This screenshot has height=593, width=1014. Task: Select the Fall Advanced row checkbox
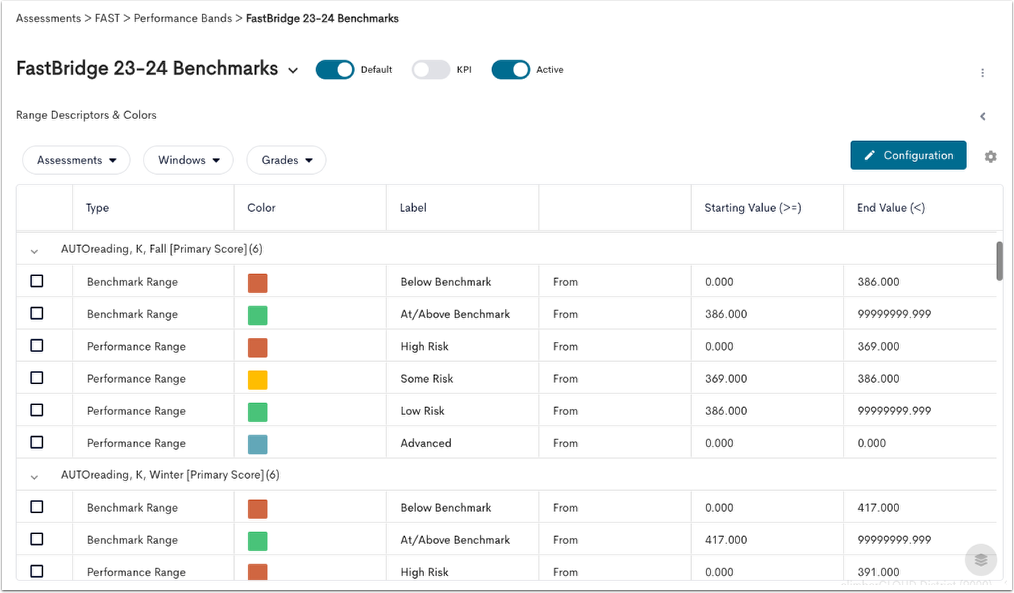[37, 443]
